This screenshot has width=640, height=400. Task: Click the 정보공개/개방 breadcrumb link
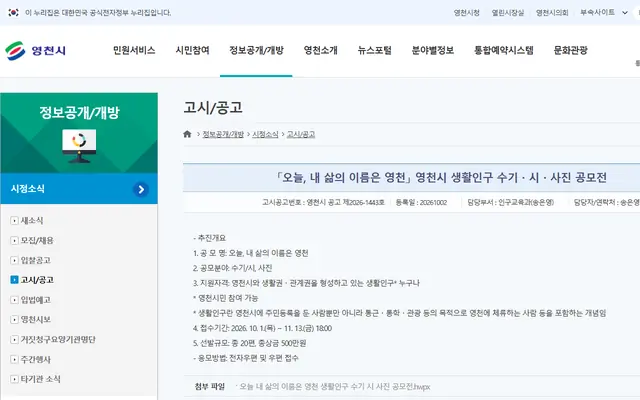(223, 134)
